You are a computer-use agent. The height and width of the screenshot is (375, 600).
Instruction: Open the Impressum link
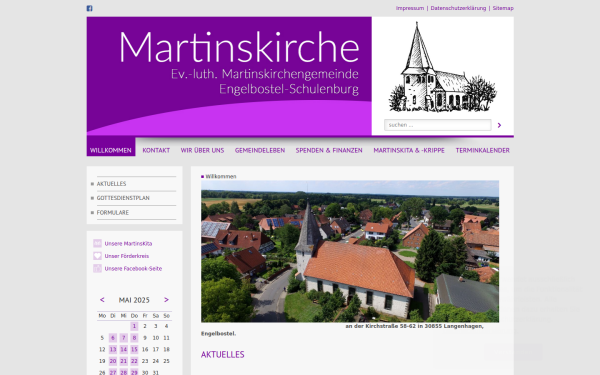point(410,8)
